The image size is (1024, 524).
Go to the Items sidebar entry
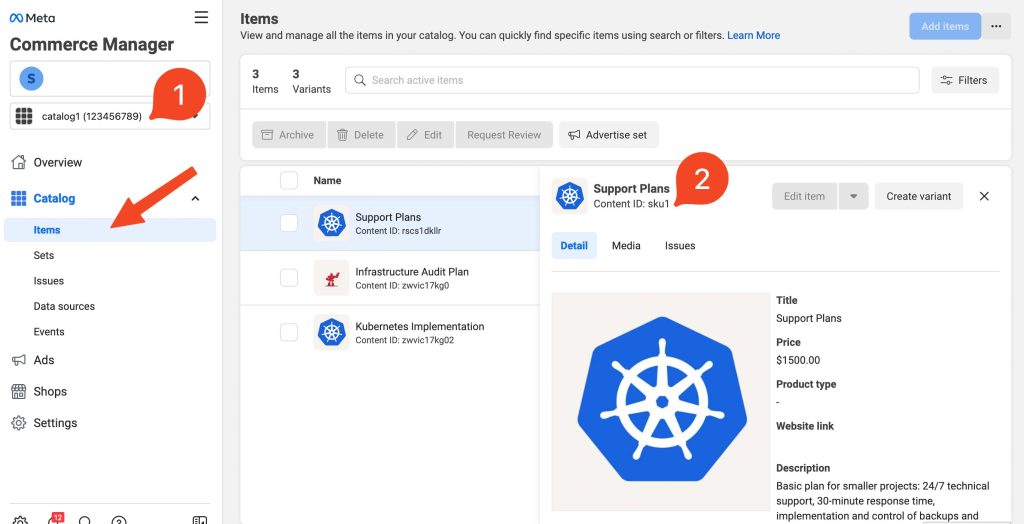(110, 230)
